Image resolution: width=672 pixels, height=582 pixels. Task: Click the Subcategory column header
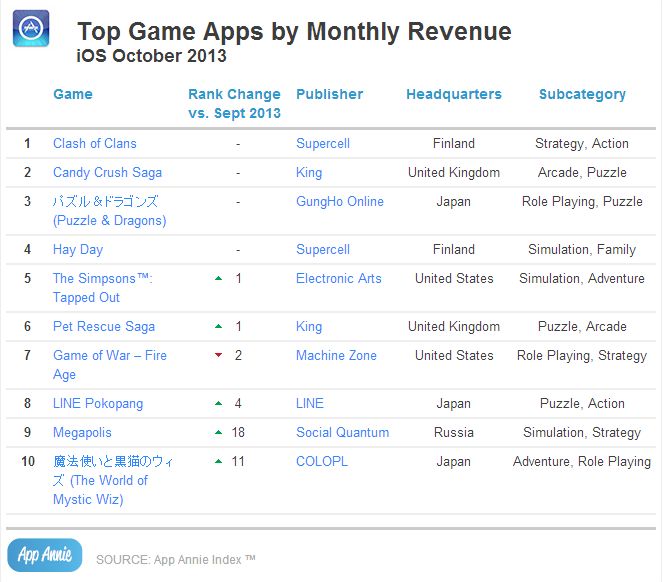point(582,94)
